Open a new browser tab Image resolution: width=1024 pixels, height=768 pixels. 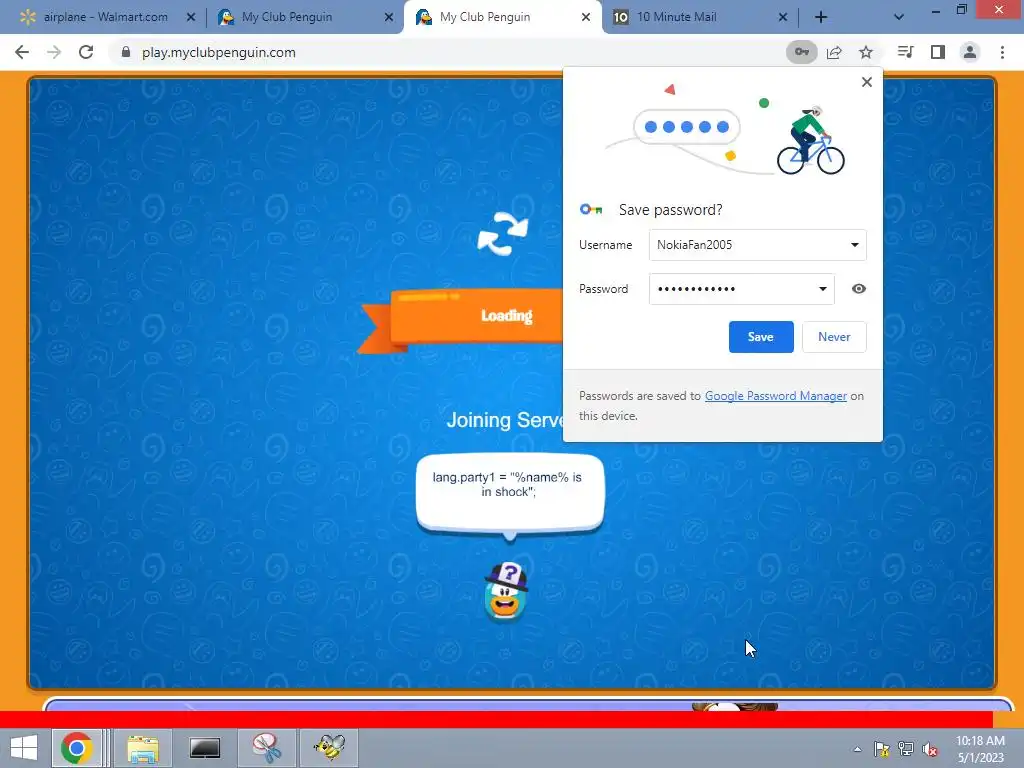click(x=821, y=17)
